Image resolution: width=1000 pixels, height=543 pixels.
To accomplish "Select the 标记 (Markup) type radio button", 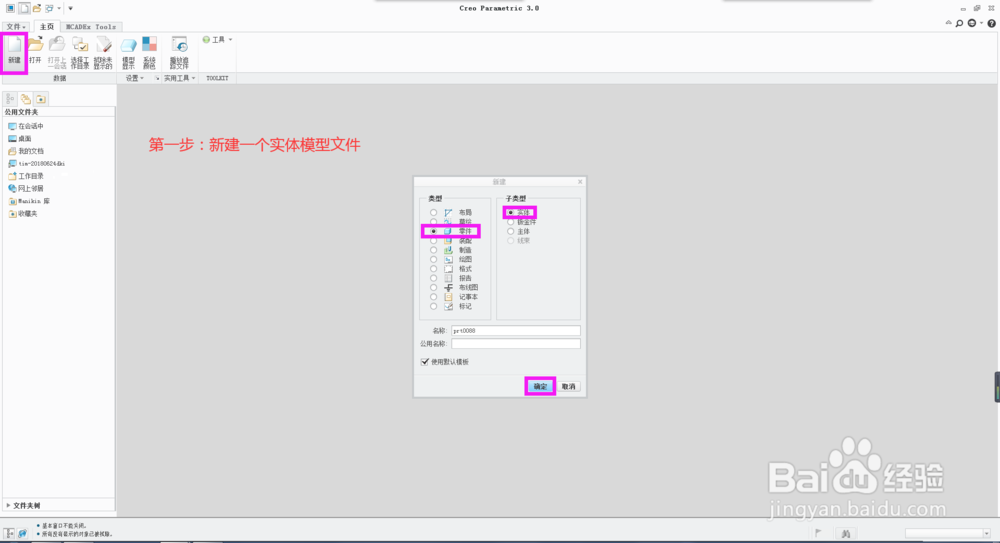I will click(434, 306).
